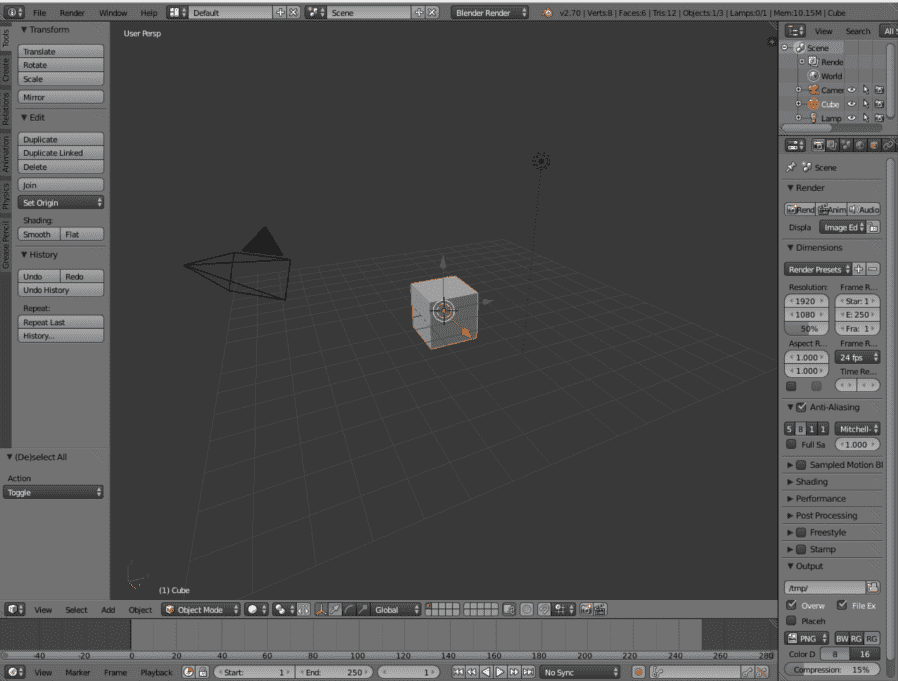Open the Render menu in info header

[x=72, y=13]
